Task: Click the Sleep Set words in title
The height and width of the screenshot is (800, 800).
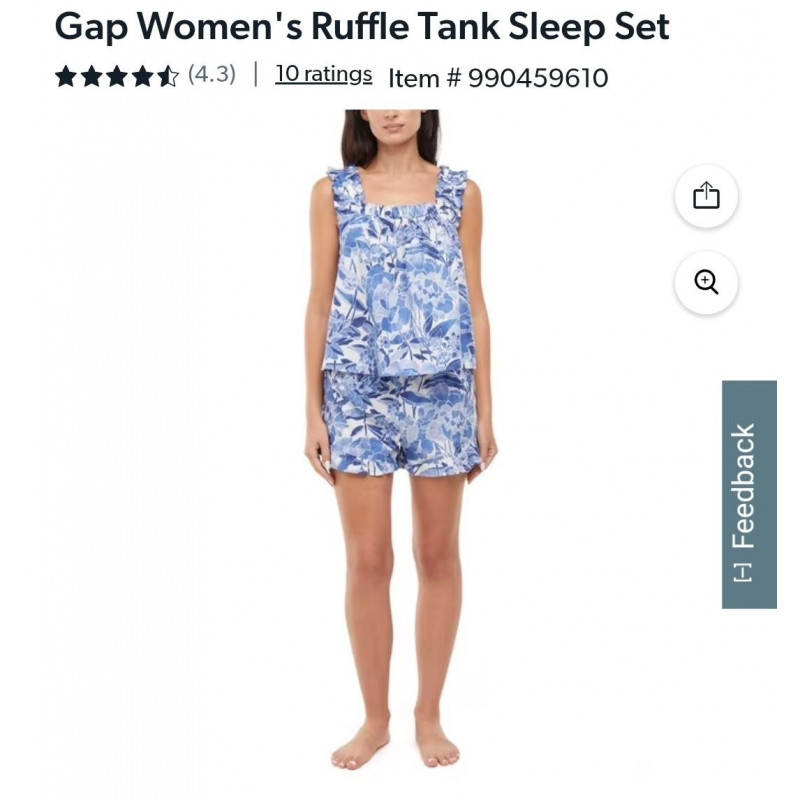Action: point(589,29)
